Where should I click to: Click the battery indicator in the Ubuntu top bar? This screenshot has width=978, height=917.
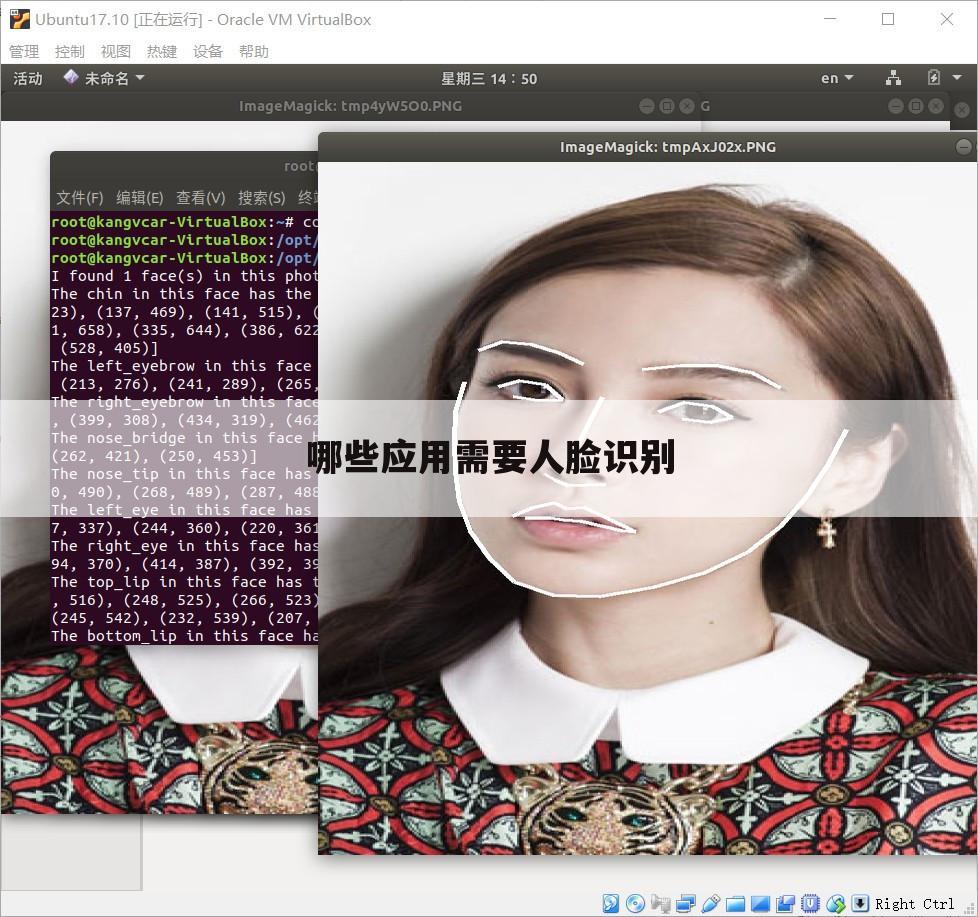click(x=934, y=78)
